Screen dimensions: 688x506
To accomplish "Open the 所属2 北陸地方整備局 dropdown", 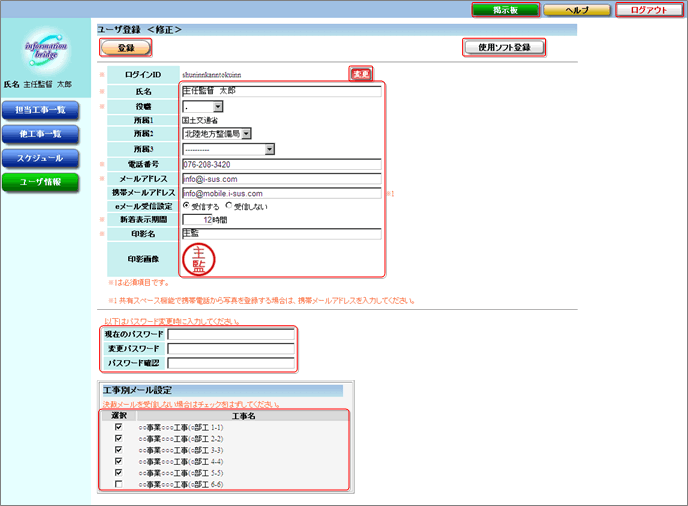I will pos(216,133).
